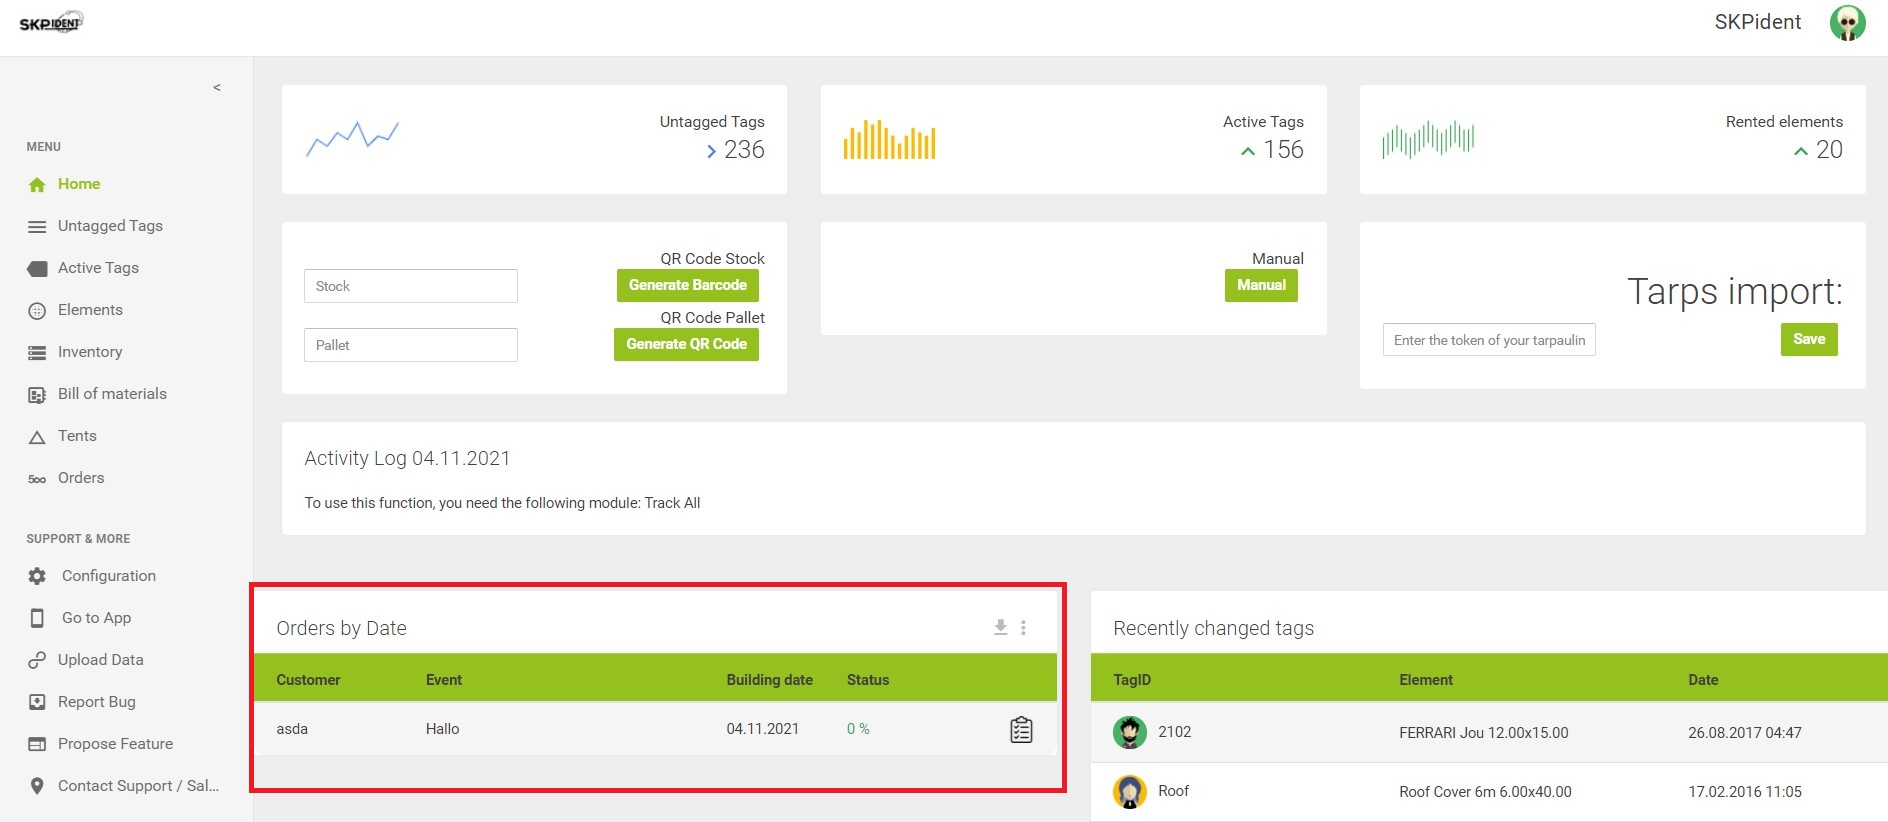Open Inventory in the menu
The image size is (1888, 822).
(x=90, y=352)
